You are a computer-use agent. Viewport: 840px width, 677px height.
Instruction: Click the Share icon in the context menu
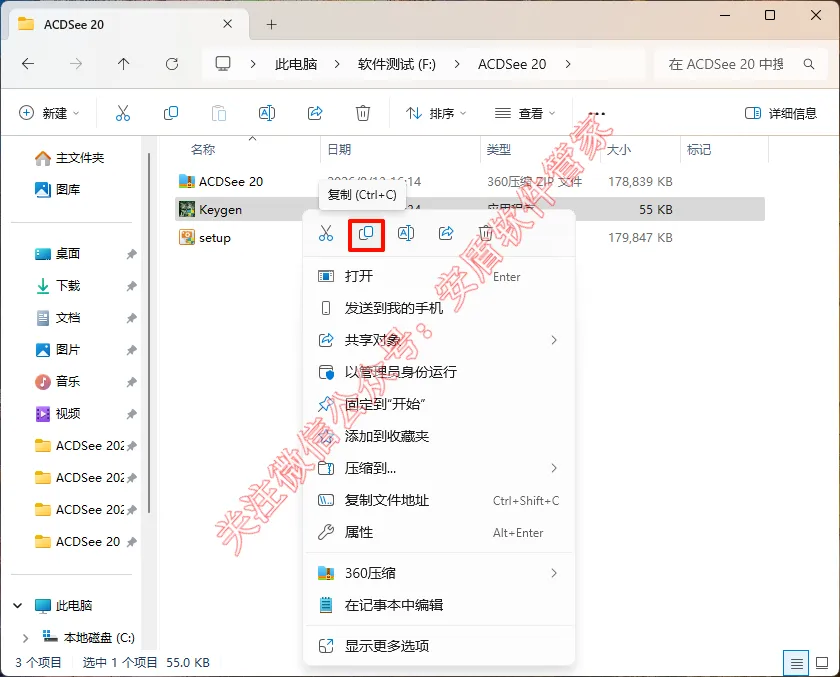[446, 234]
